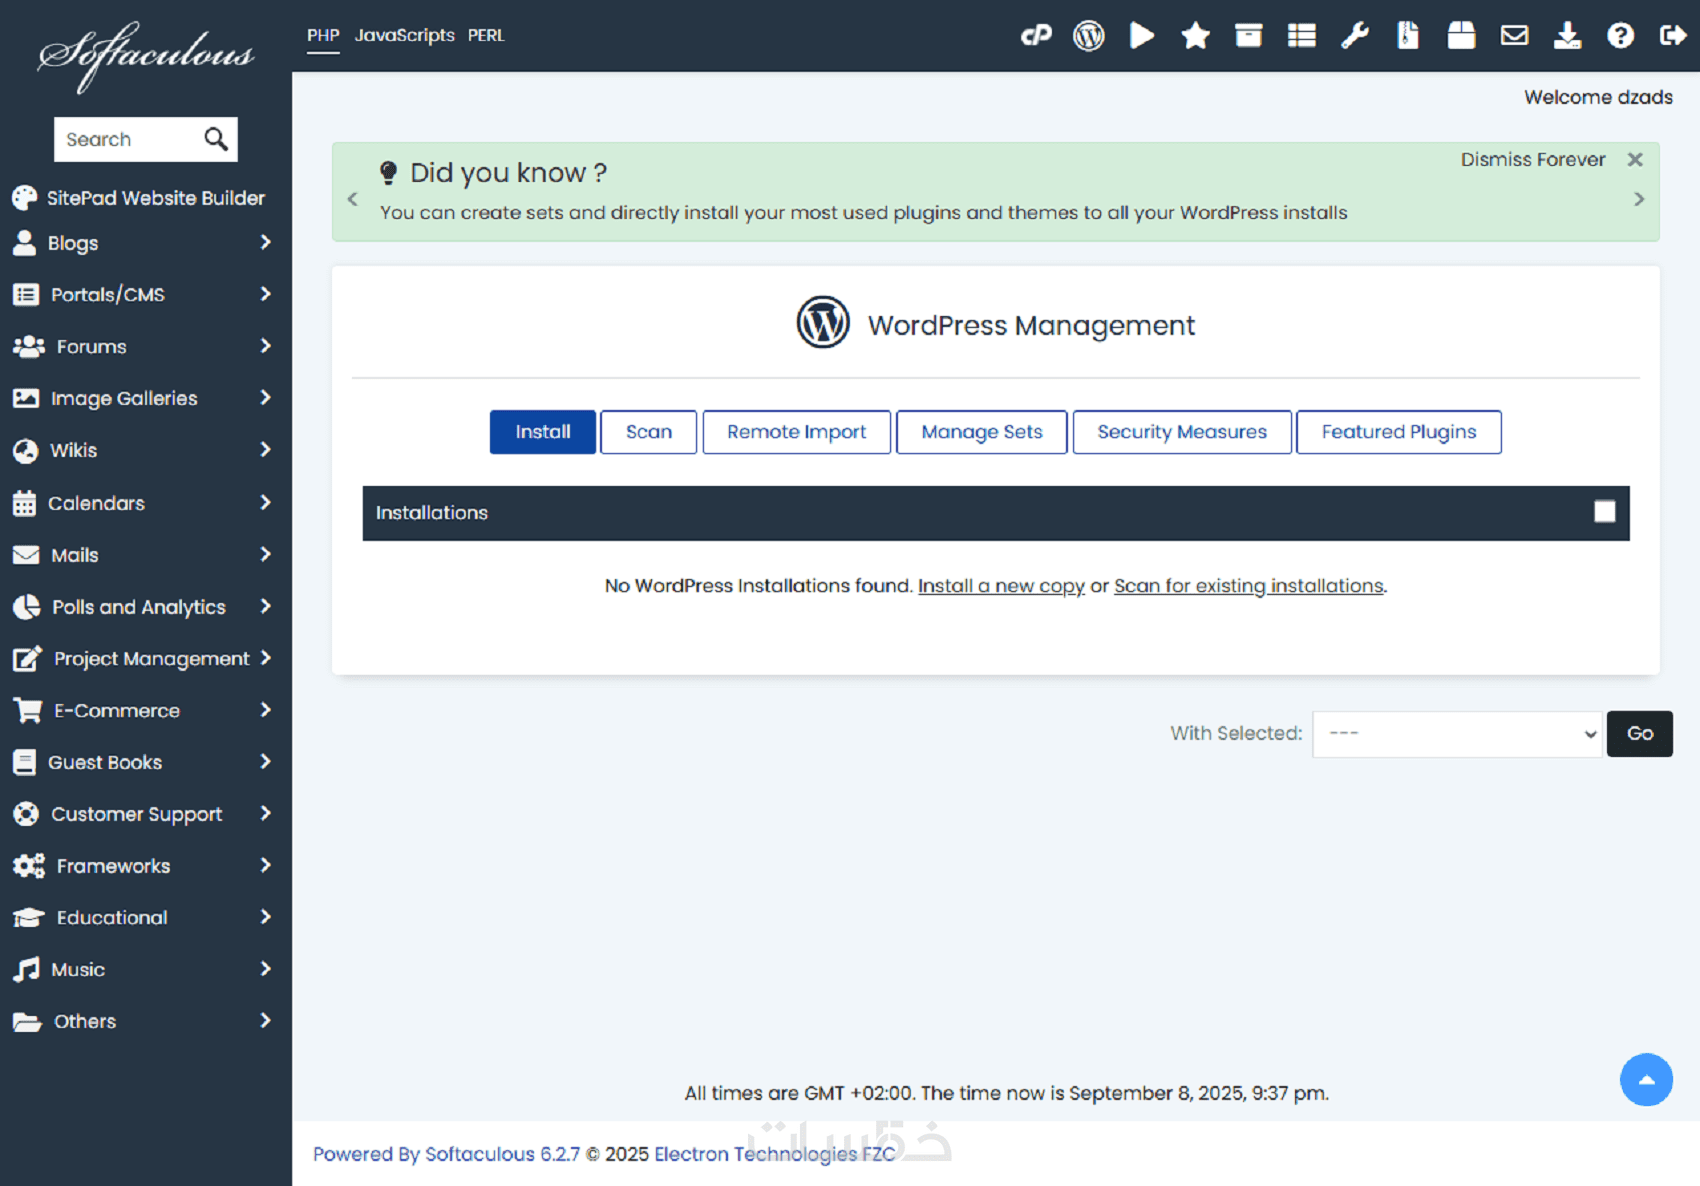Select the Install button
Screen dimensions: 1700x1186
point(543,432)
